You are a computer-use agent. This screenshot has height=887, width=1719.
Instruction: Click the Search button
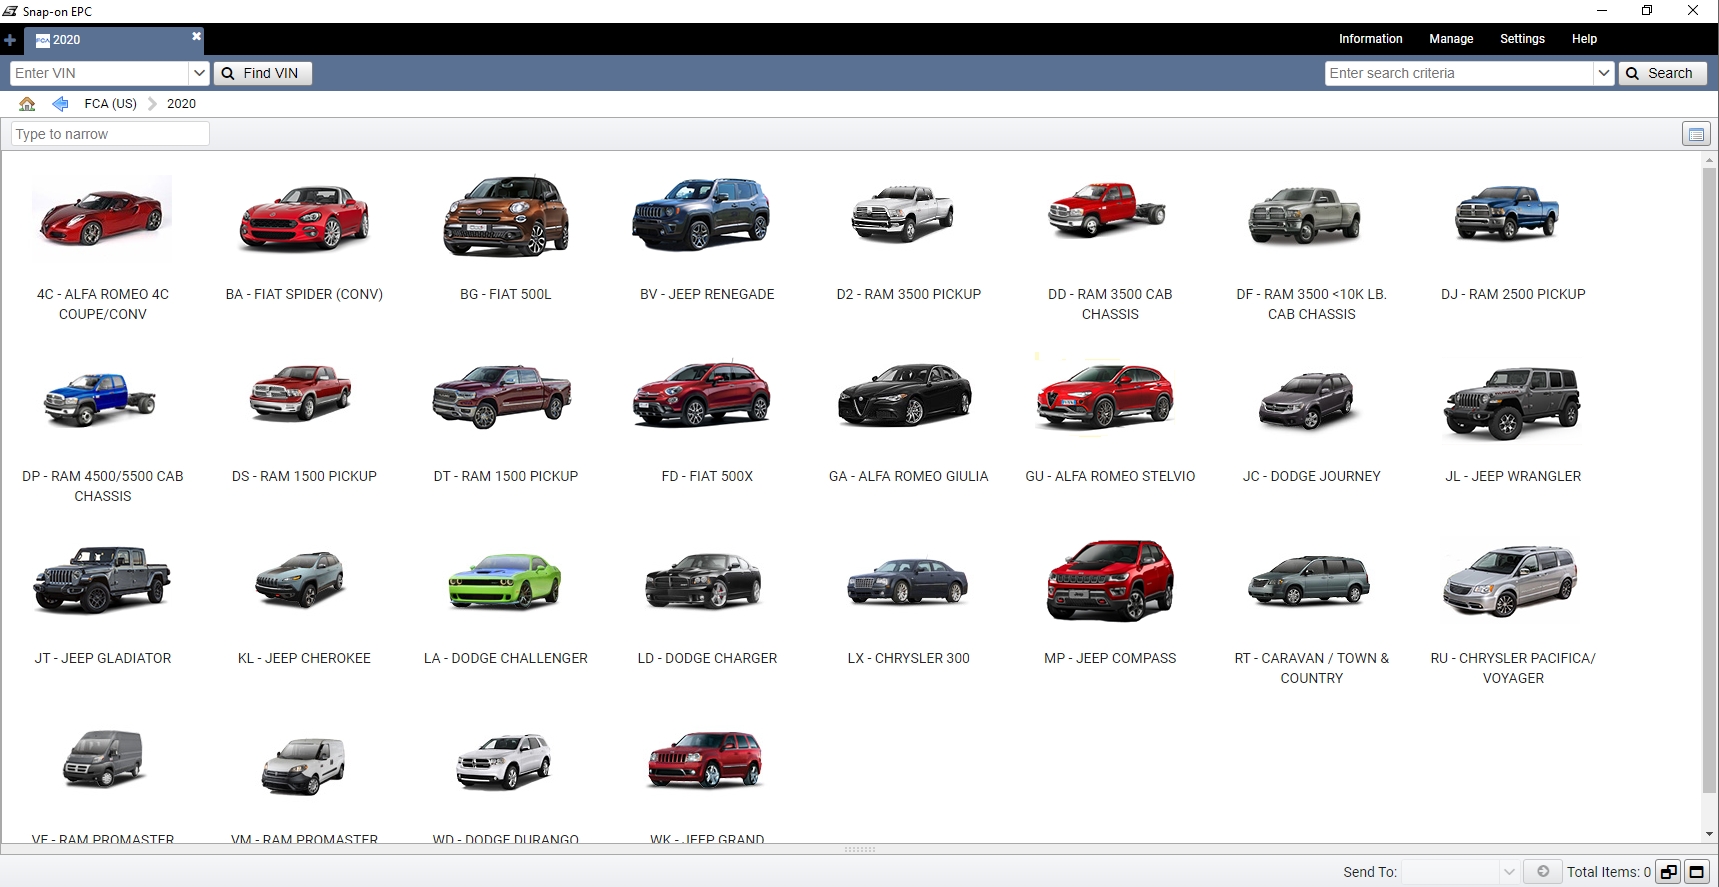(x=1663, y=73)
